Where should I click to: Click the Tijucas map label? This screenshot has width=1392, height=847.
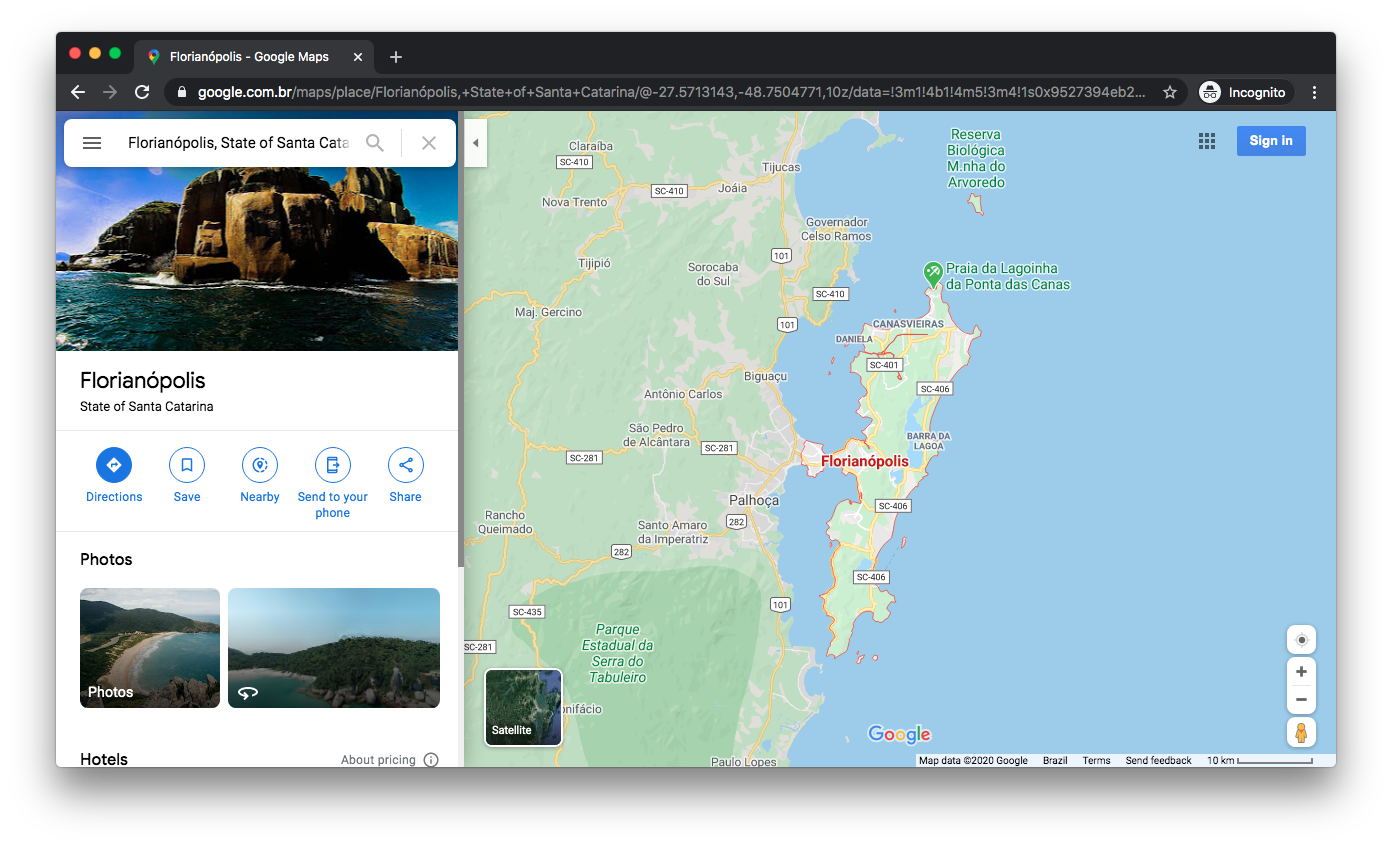click(781, 167)
